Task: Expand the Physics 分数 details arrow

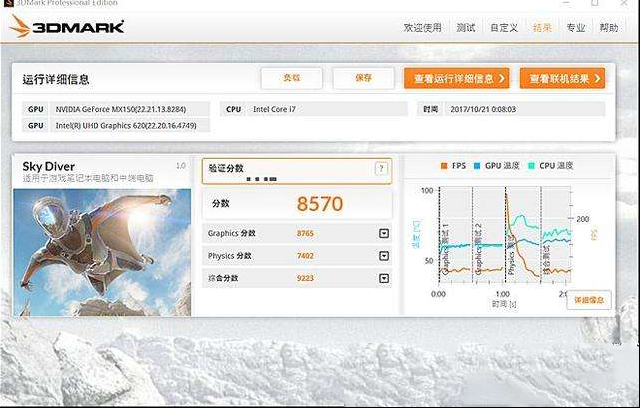Action: (x=384, y=256)
